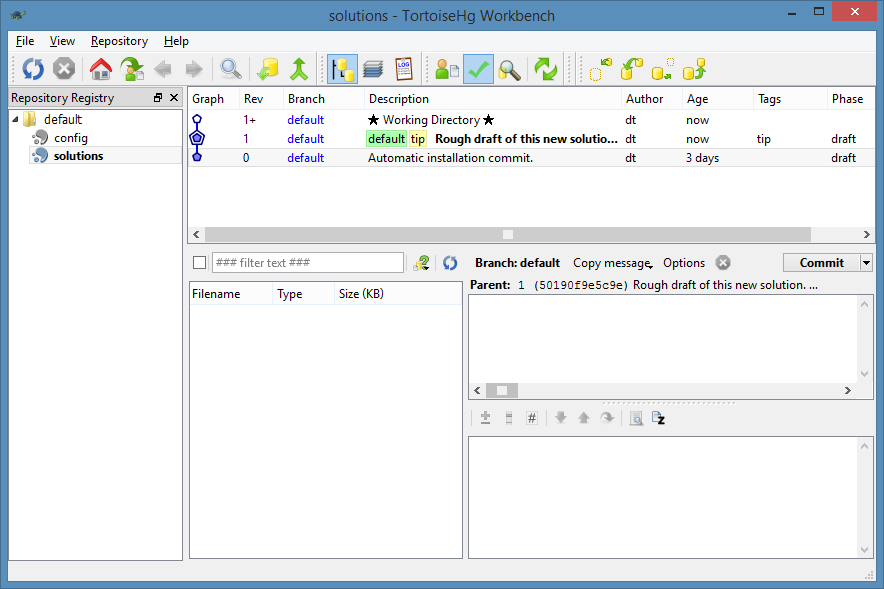
Task: Select the Rough draft revision 1 row
Action: 531,139
